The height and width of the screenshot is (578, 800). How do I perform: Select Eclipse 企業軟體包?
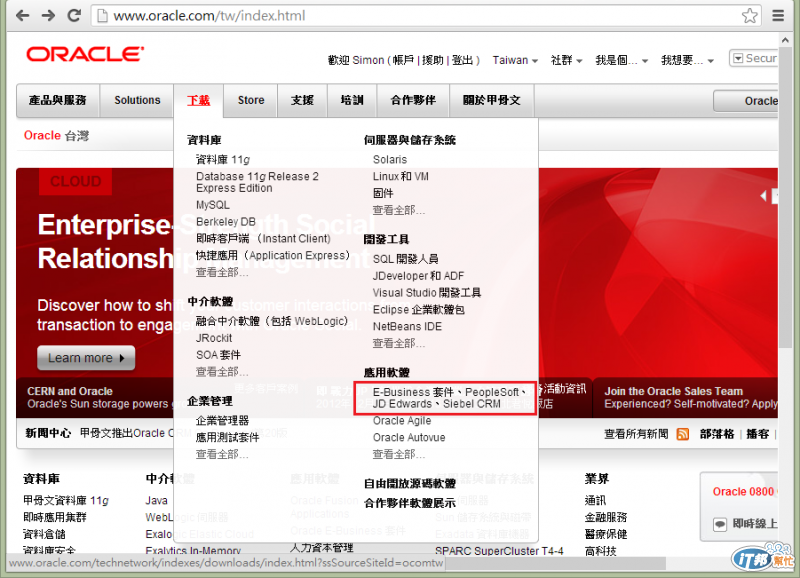pyautogui.click(x=418, y=310)
